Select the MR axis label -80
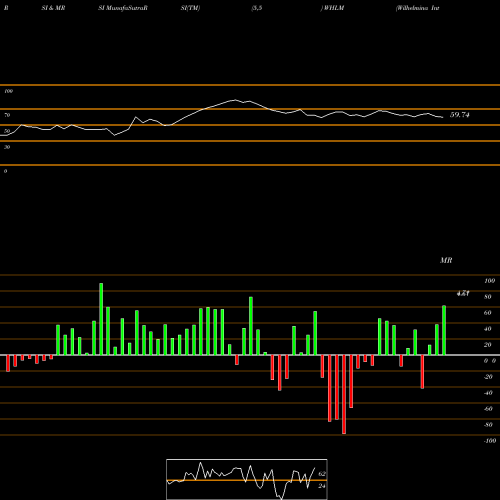 point(488,425)
